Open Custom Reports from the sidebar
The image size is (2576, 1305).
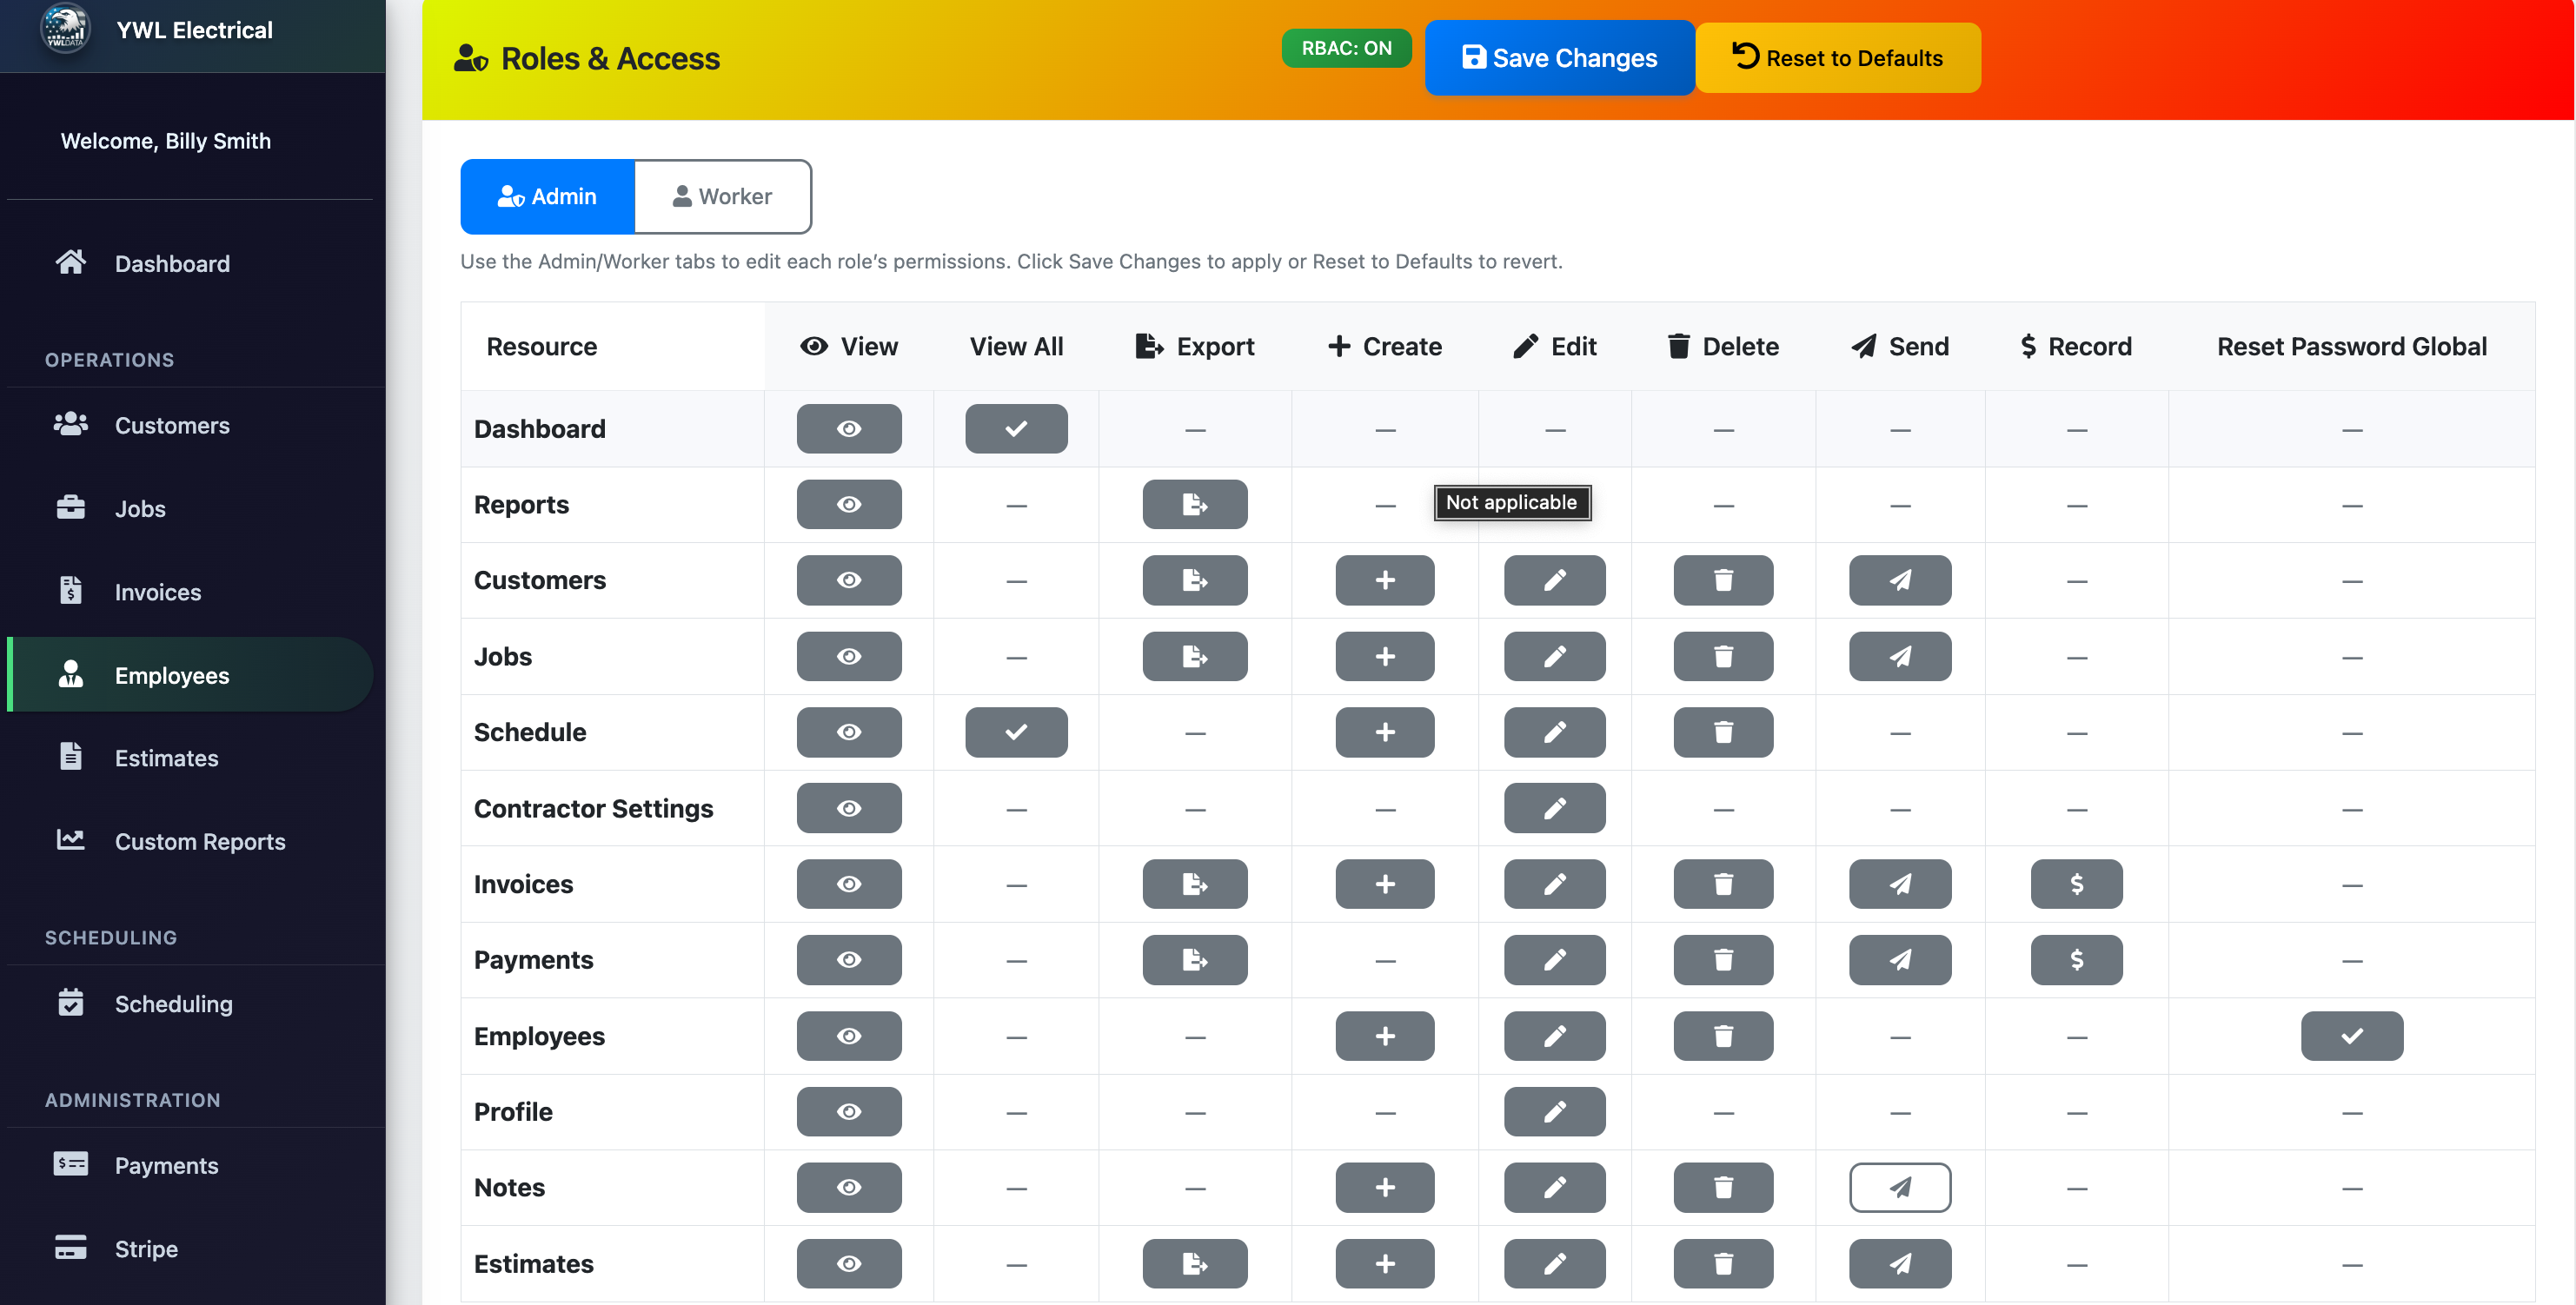pyautogui.click(x=199, y=841)
